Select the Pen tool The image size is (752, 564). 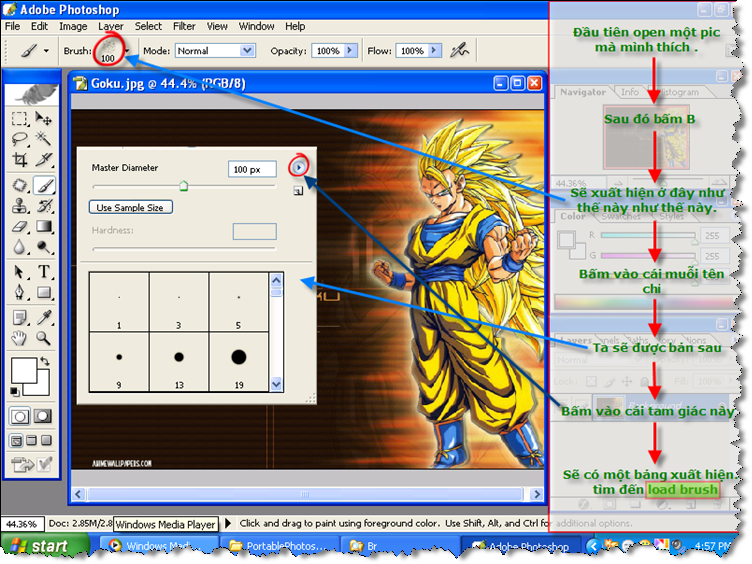point(19,292)
